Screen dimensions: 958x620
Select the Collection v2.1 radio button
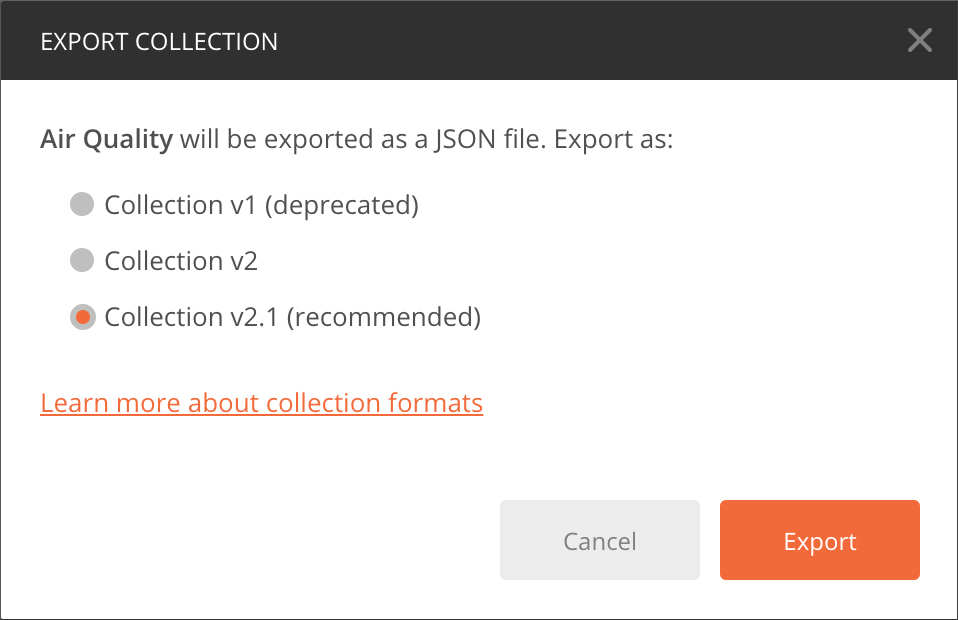82,317
